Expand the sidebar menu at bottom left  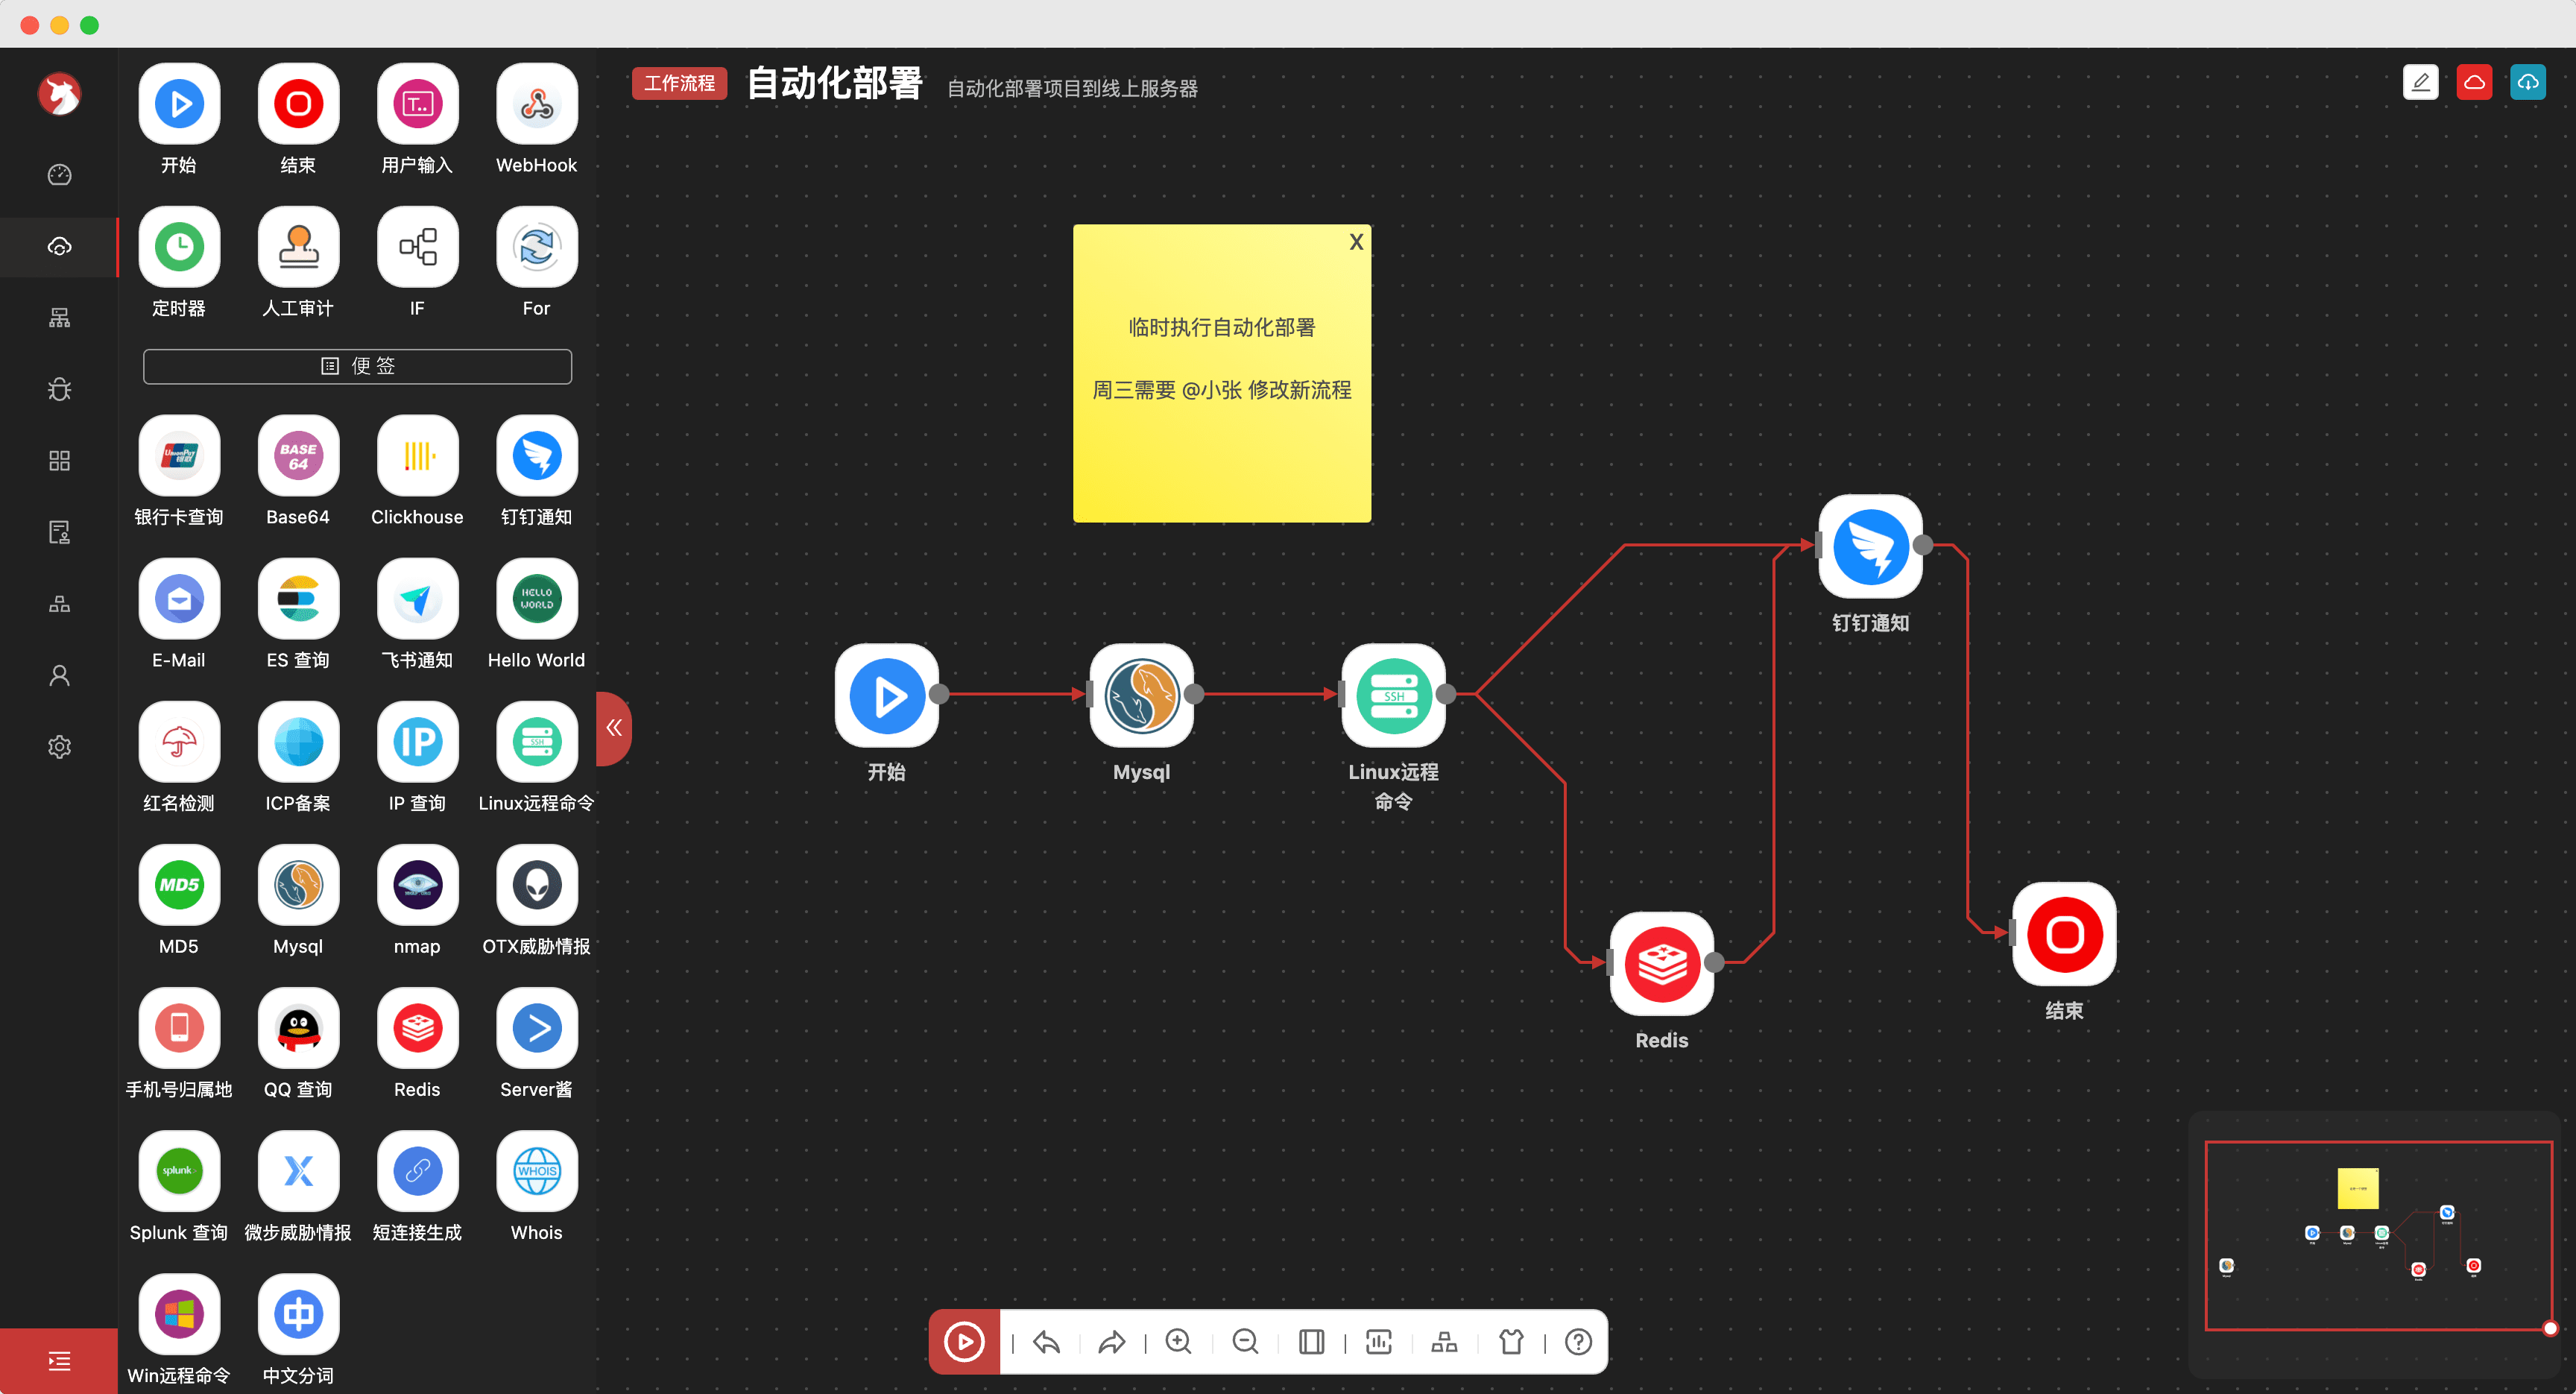[59, 1360]
